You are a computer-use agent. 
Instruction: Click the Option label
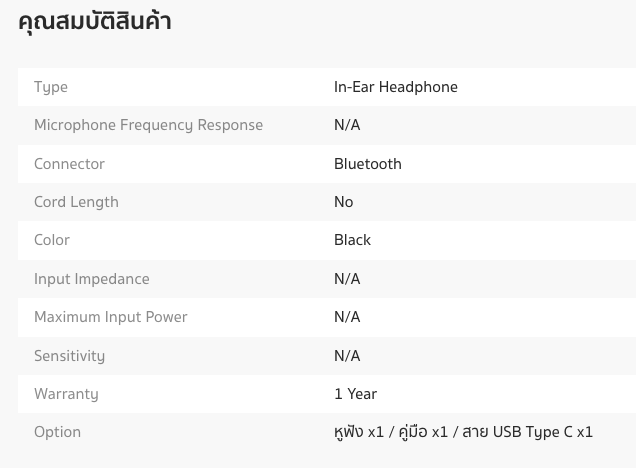click(57, 432)
